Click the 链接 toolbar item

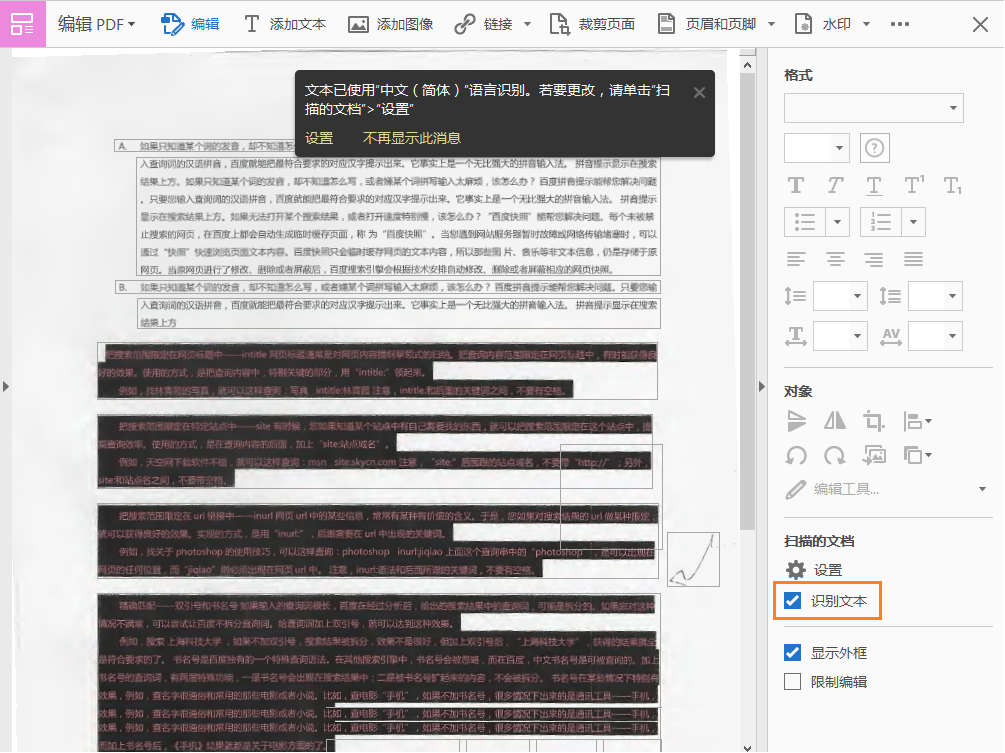pyautogui.click(x=484, y=24)
